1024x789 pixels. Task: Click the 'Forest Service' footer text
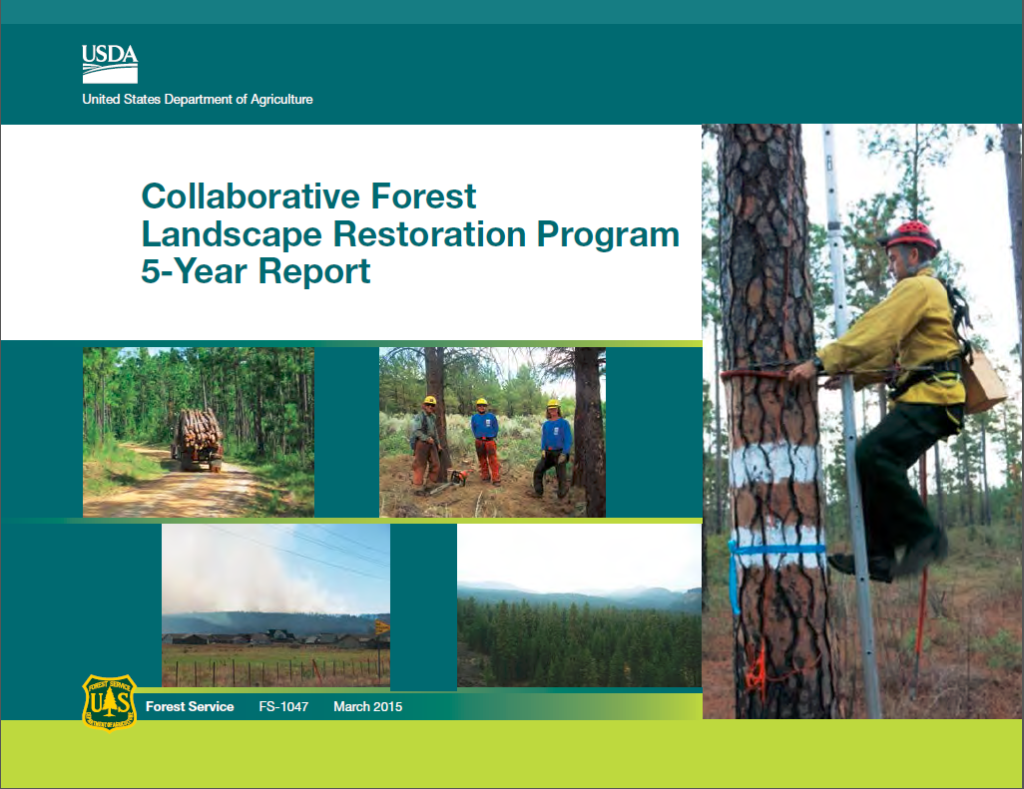189,707
